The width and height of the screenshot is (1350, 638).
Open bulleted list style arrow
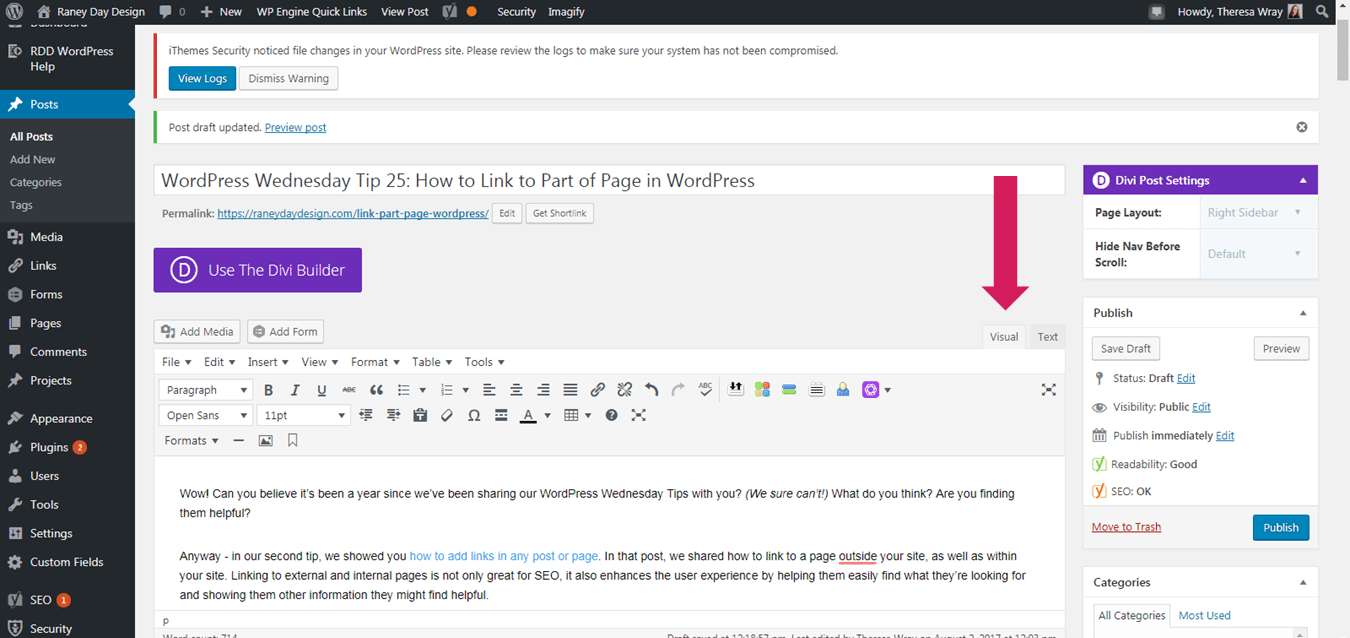[x=423, y=390]
